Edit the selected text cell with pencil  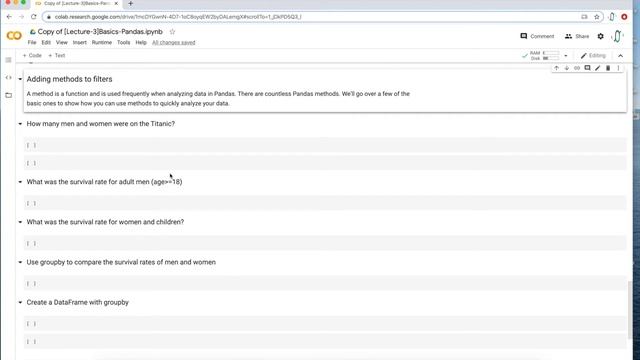point(598,68)
